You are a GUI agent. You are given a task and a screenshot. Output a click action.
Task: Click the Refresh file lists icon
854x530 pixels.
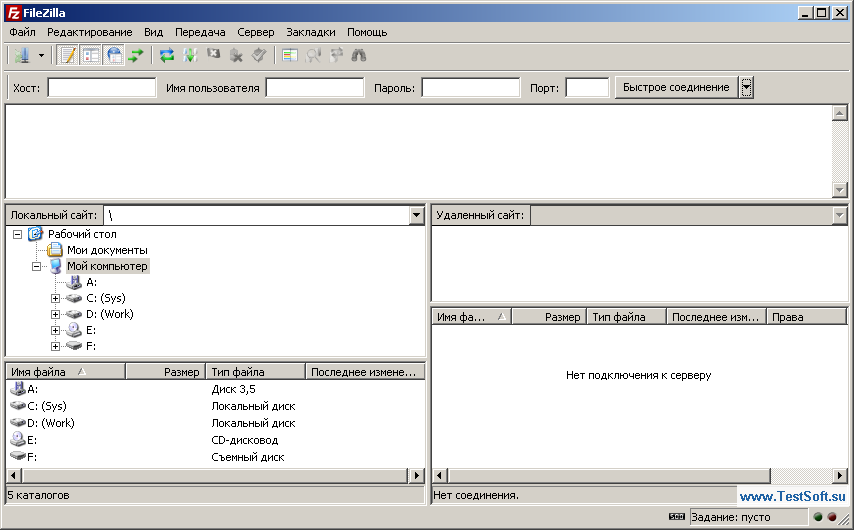167,55
